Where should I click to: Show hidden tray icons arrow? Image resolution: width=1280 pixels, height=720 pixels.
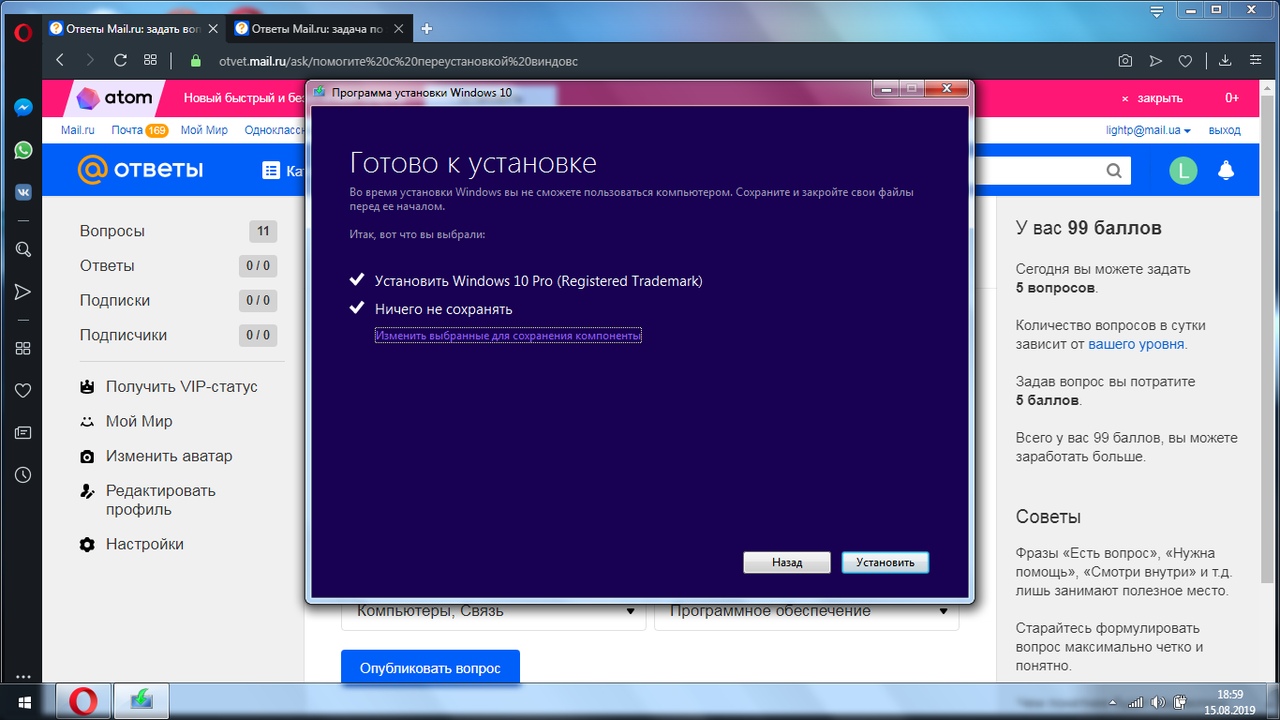point(1114,702)
